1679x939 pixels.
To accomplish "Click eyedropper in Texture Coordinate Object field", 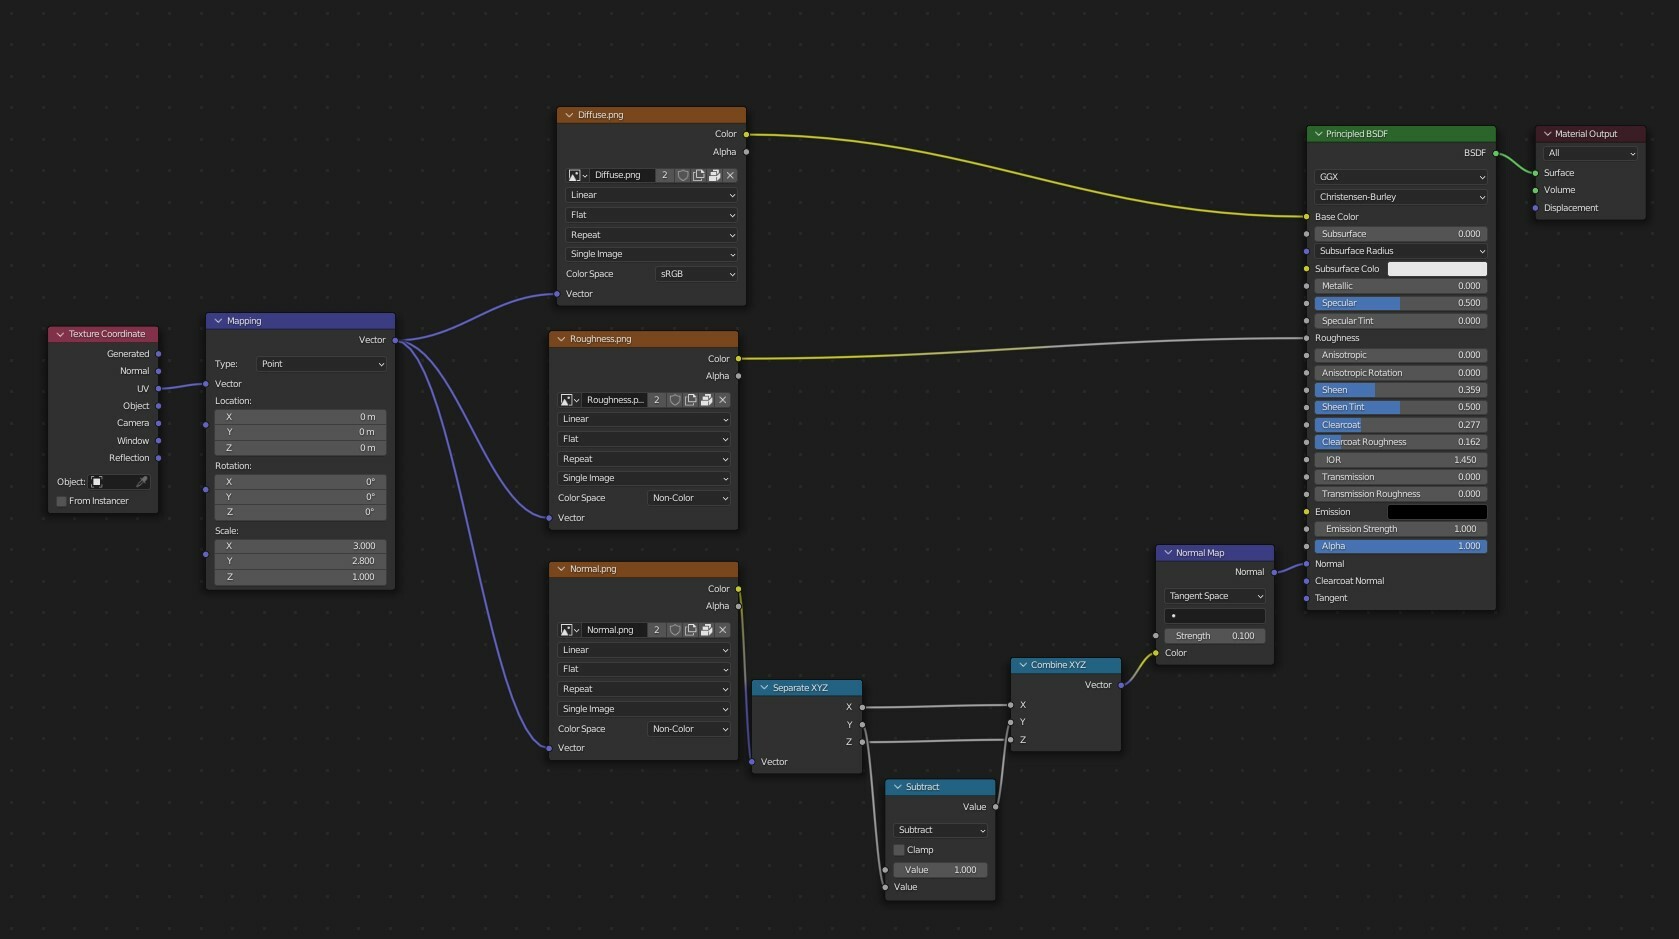I will 141,482.
